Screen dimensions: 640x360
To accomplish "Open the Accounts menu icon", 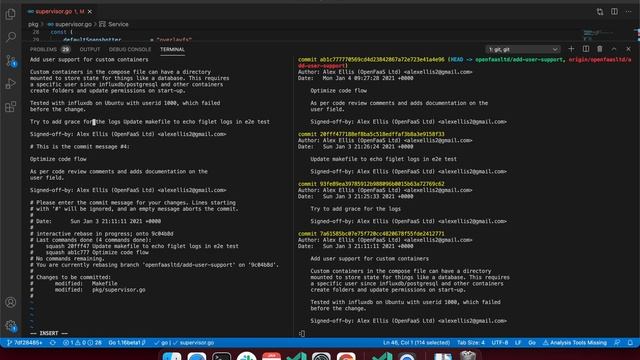I will [11, 302].
